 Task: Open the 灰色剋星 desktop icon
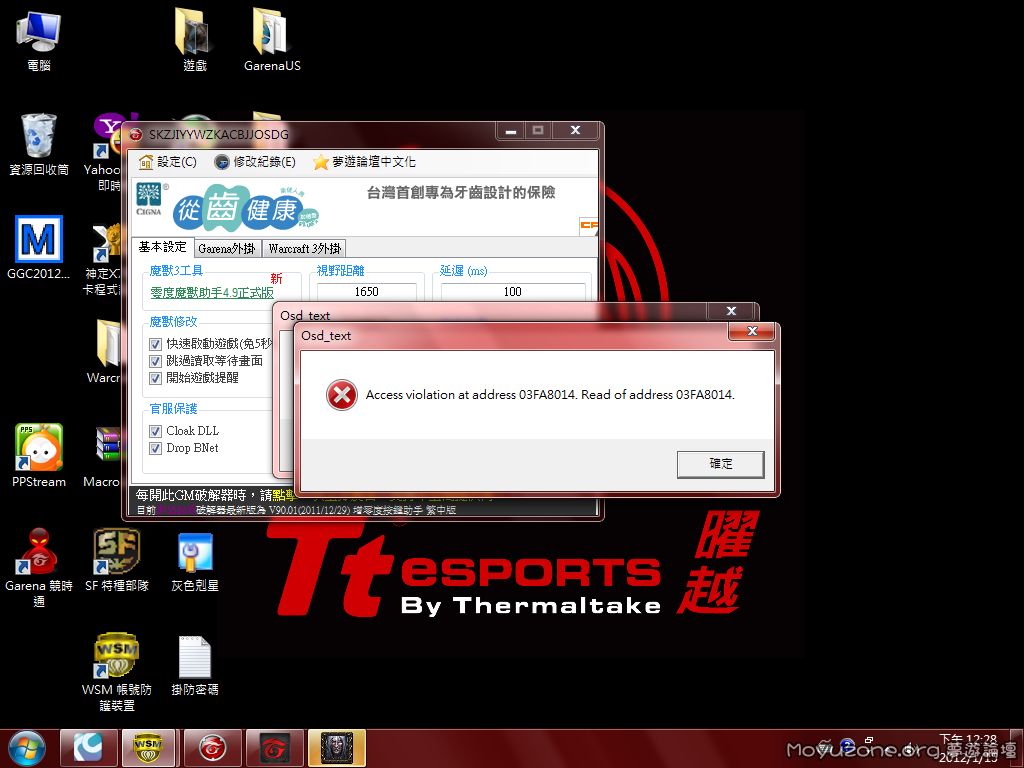pyautogui.click(x=195, y=560)
